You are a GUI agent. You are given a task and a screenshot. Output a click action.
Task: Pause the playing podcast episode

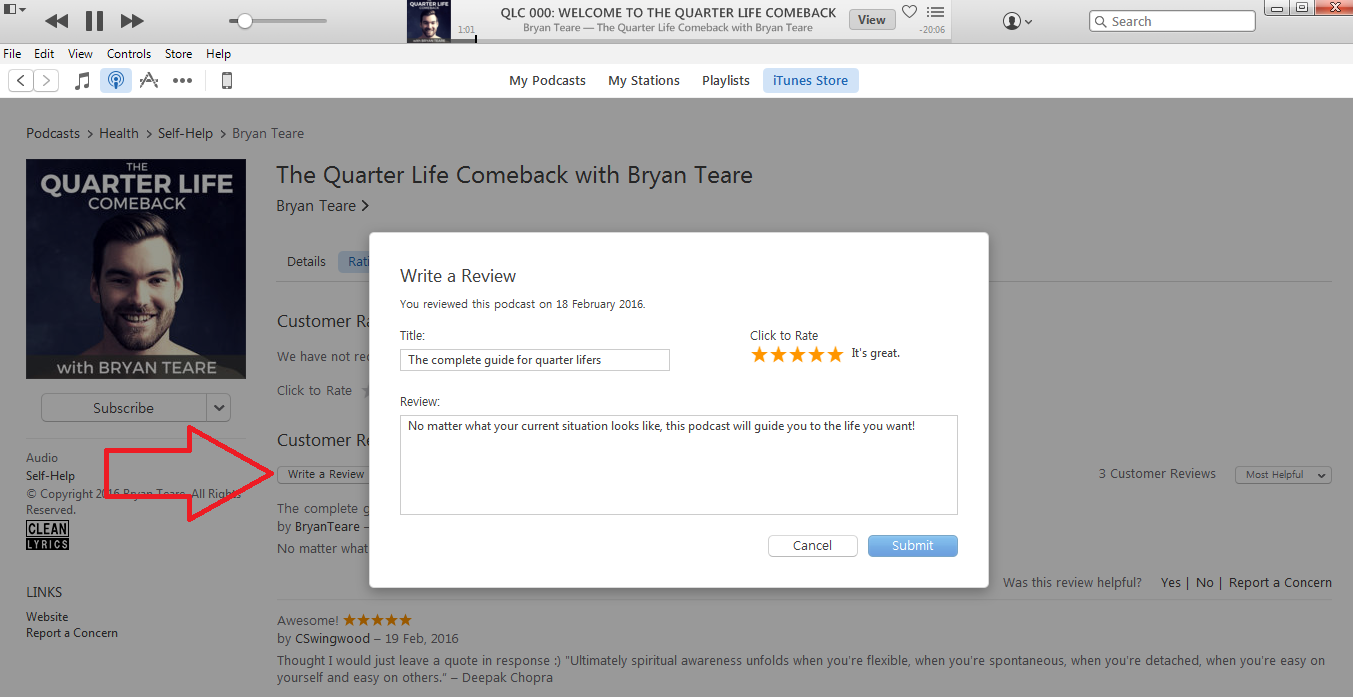[94, 21]
